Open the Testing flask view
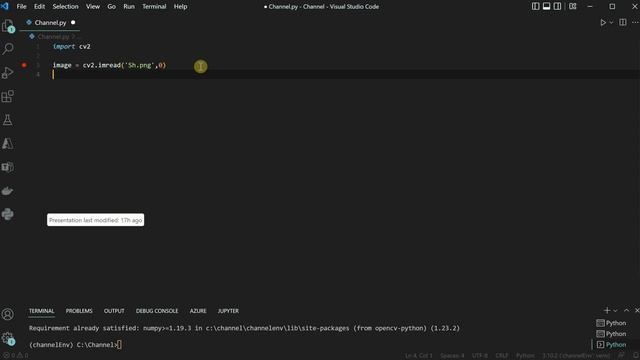 pyautogui.click(x=8, y=120)
